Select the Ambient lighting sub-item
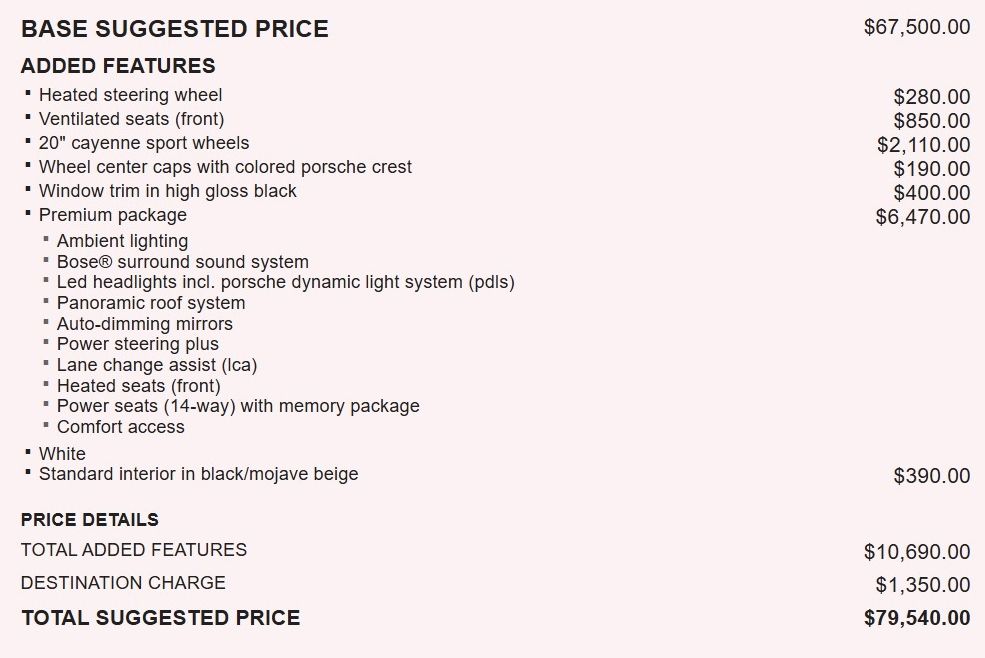The height and width of the screenshot is (658, 985). 122,241
